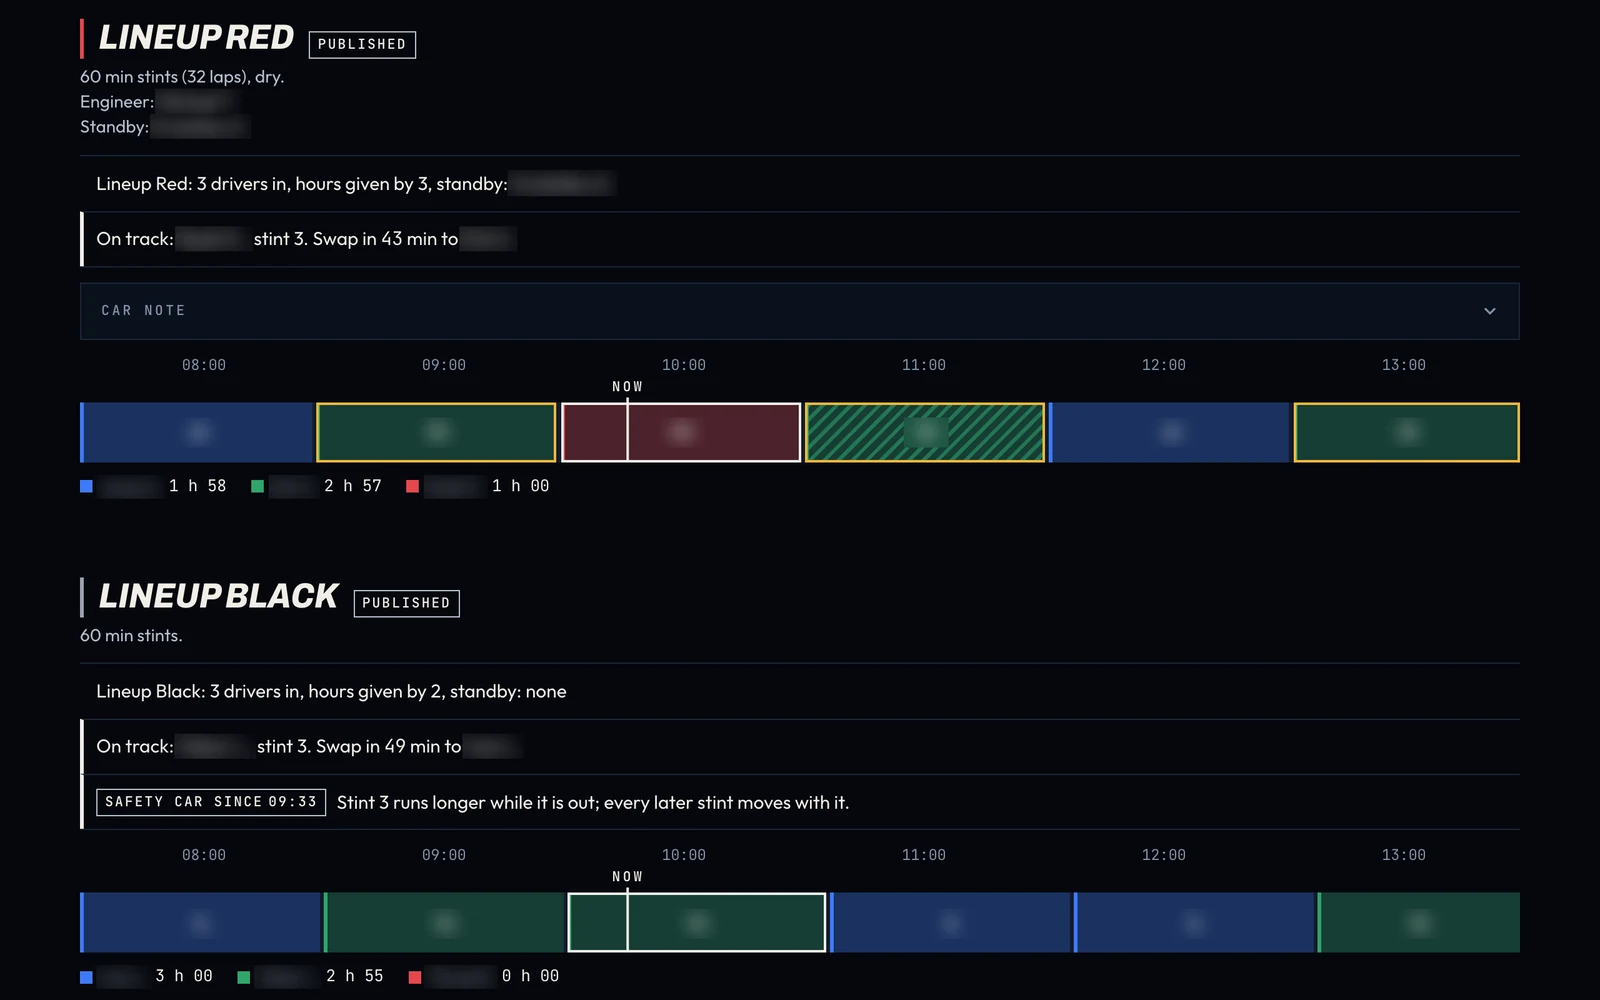The width and height of the screenshot is (1600, 1000).
Task: Click the Lineup Black PUBLISHED badge
Action: pyautogui.click(x=406, y=603)
